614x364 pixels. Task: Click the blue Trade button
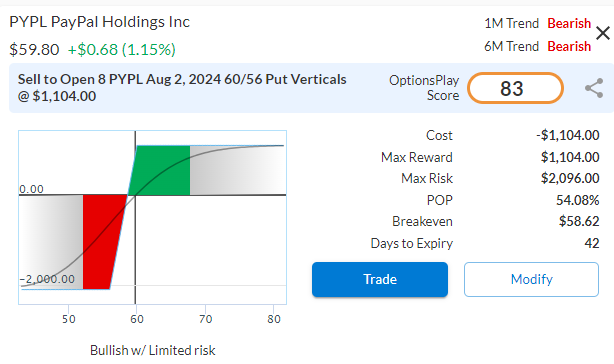tap(380, 279)
